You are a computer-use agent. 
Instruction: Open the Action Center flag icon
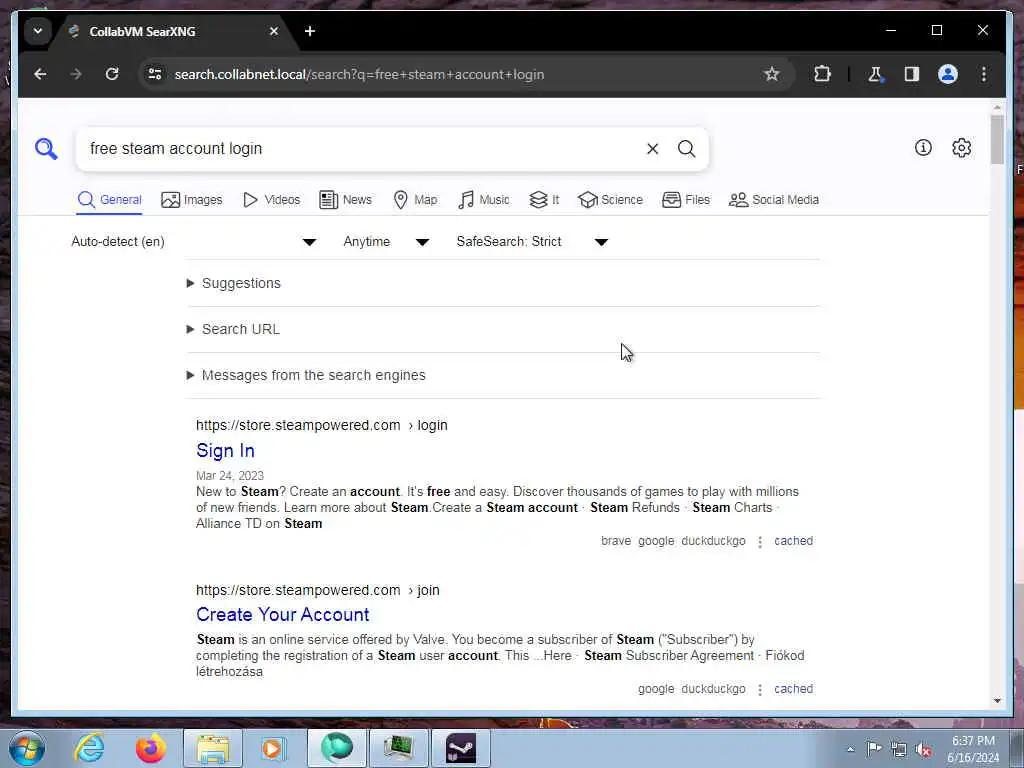[874, 749]
